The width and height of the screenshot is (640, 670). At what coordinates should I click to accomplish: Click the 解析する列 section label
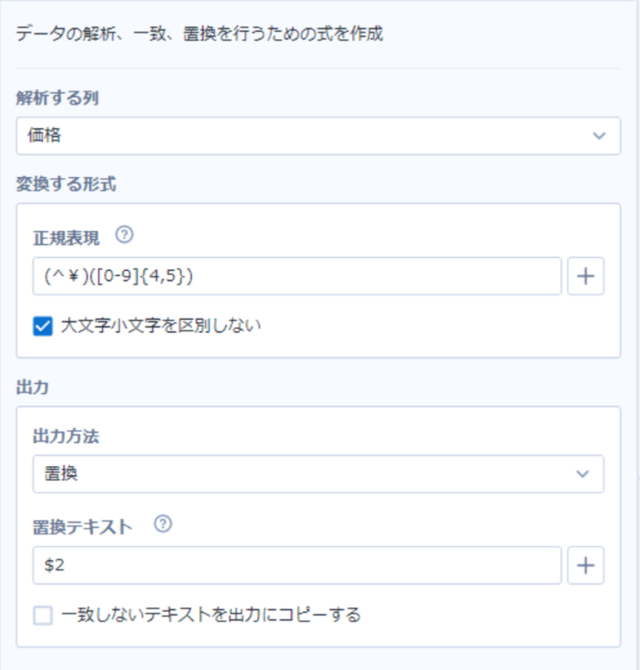pyautogui.click(x=57, y=98)
